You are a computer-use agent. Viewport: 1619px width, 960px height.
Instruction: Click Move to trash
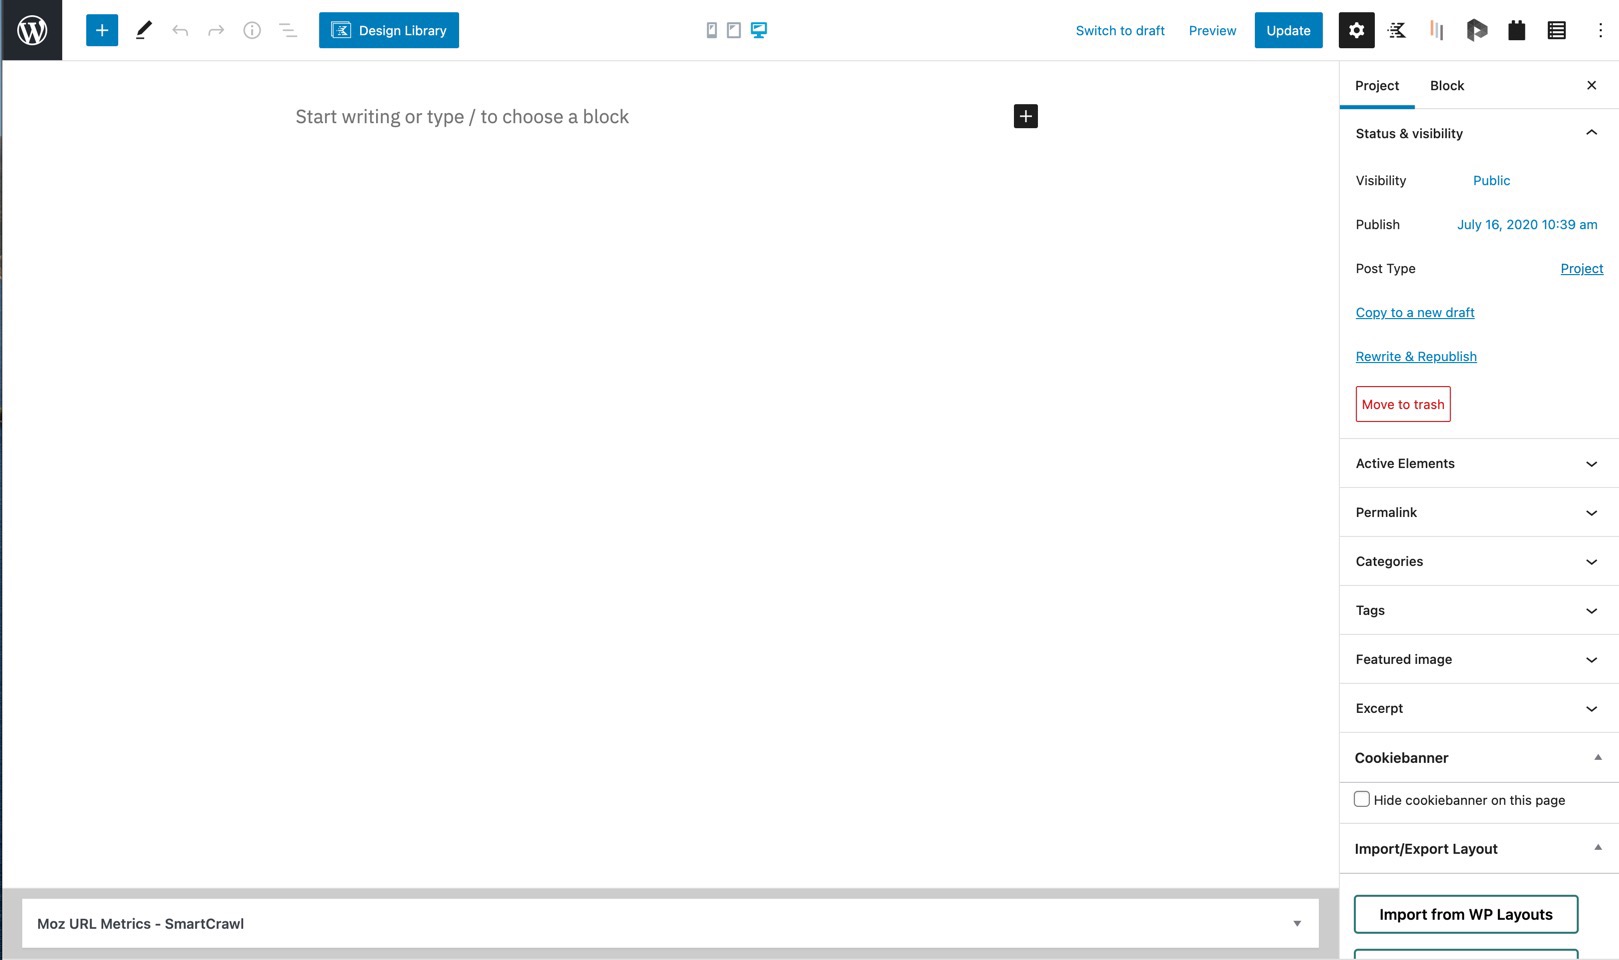tap(1403, 404)
